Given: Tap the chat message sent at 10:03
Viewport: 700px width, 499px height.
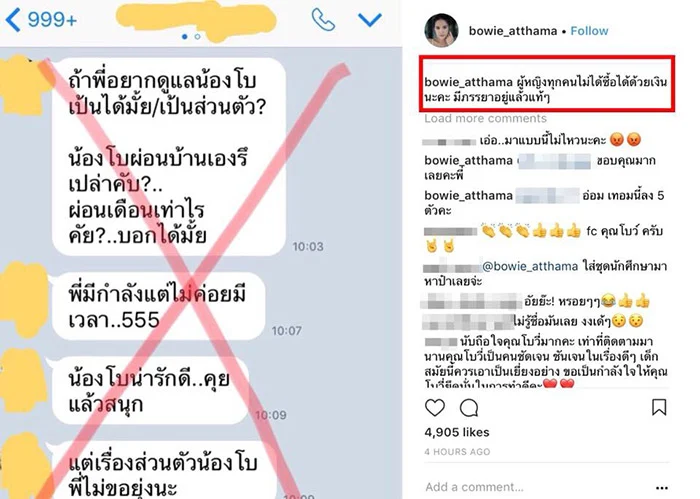Looking at the screenshot, I should click(169, 156).
